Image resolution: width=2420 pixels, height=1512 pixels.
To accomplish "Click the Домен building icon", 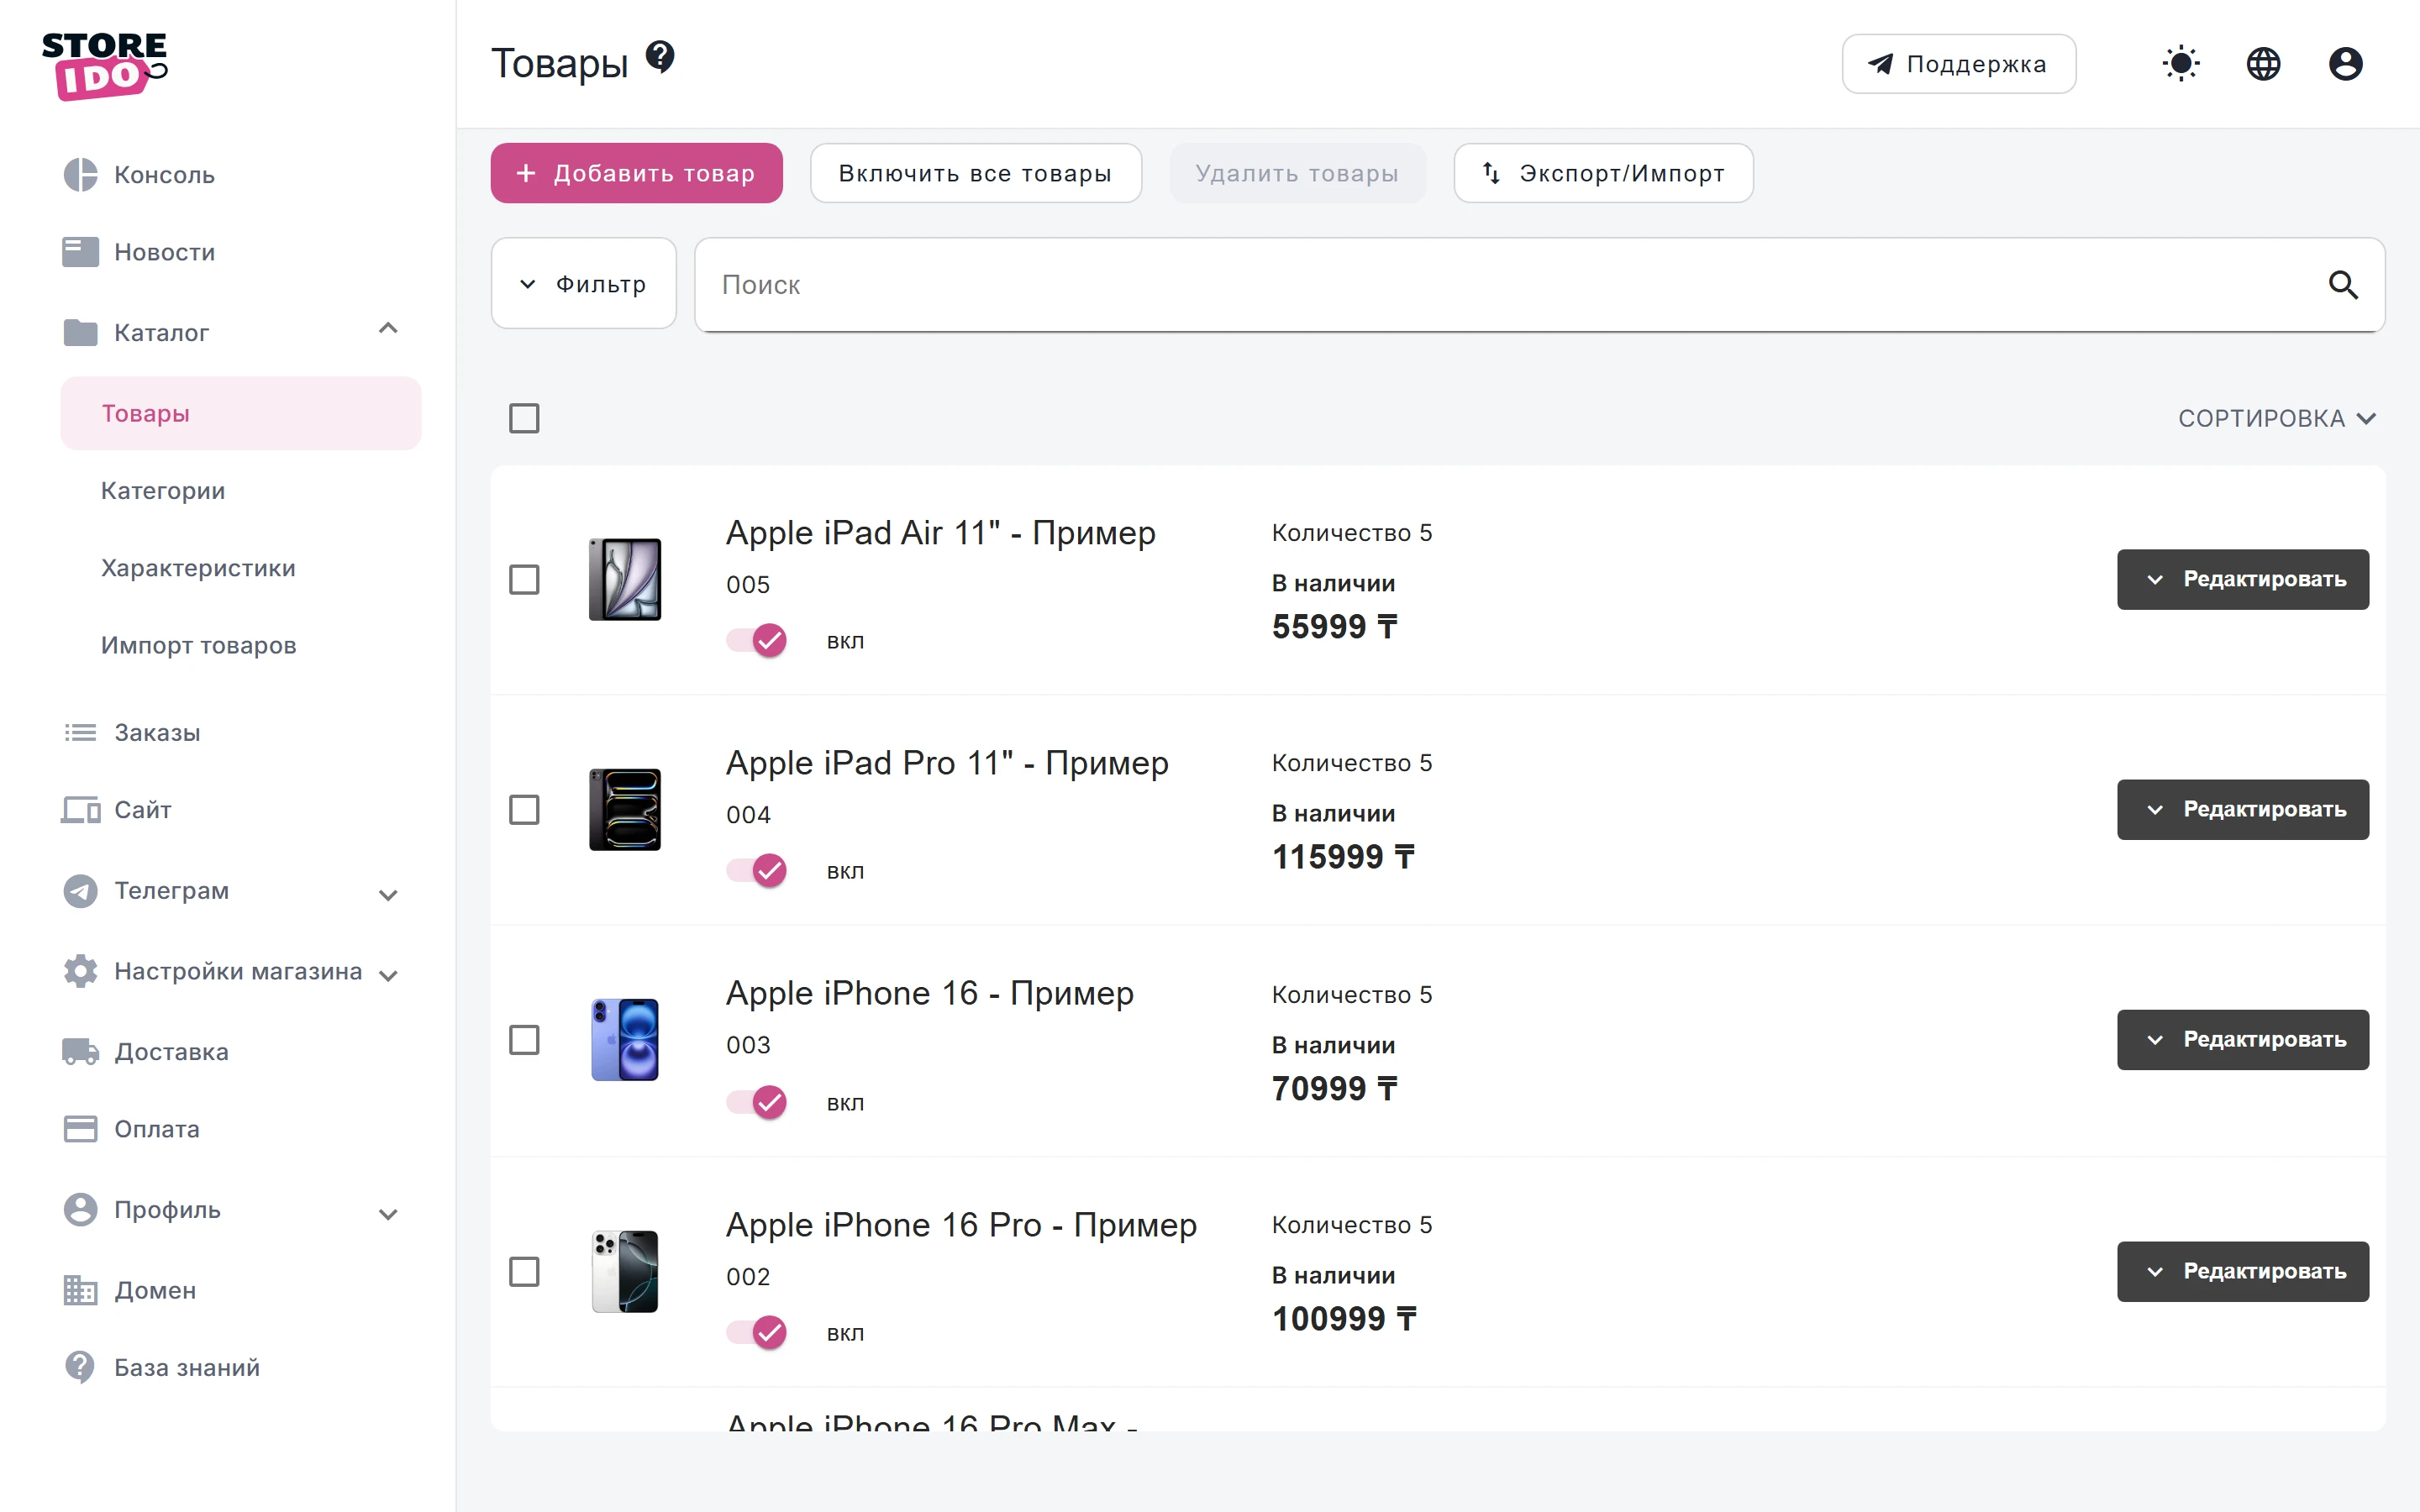I will pos(80,1290).
